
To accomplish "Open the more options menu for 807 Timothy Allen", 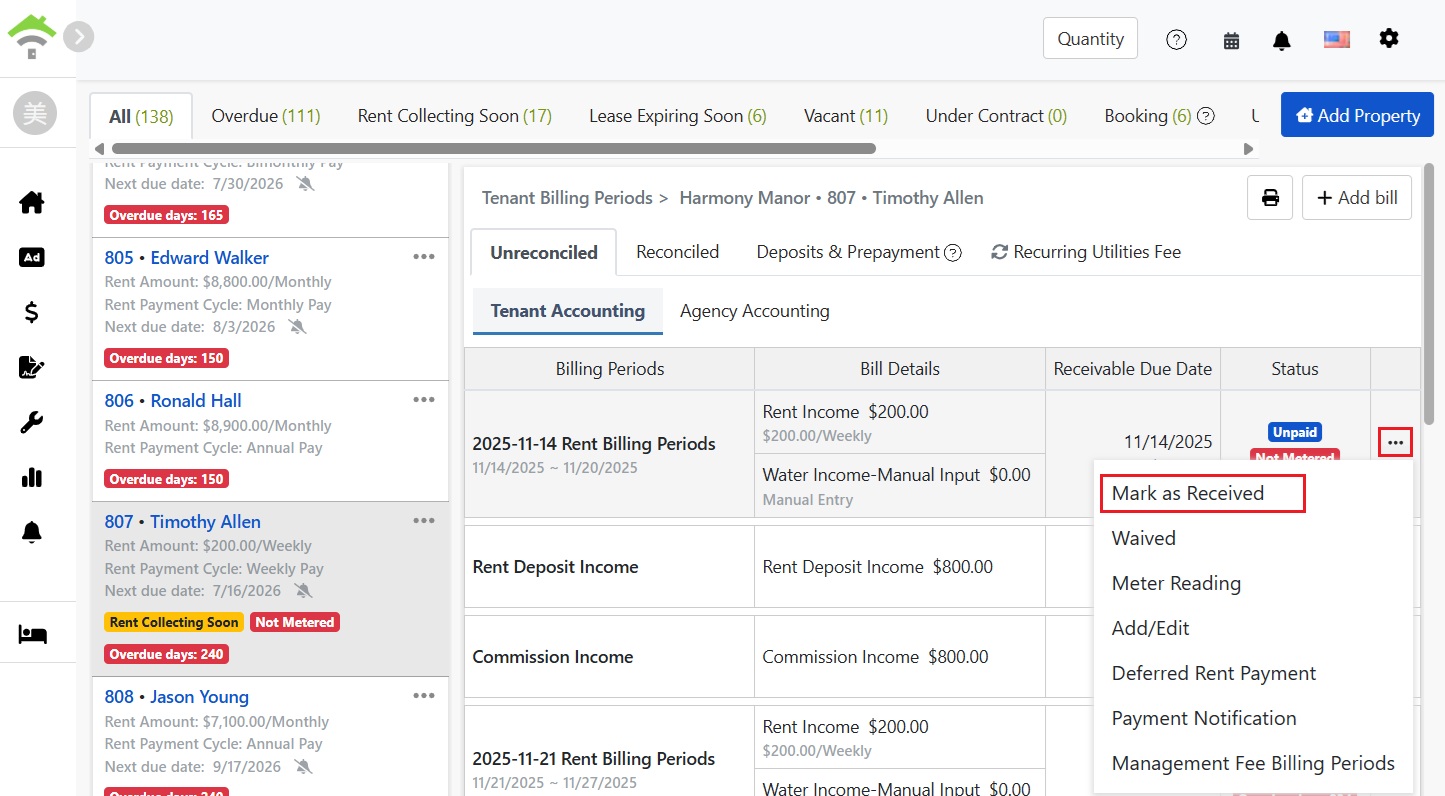I will pyautogui.click(x=424, y=521).
